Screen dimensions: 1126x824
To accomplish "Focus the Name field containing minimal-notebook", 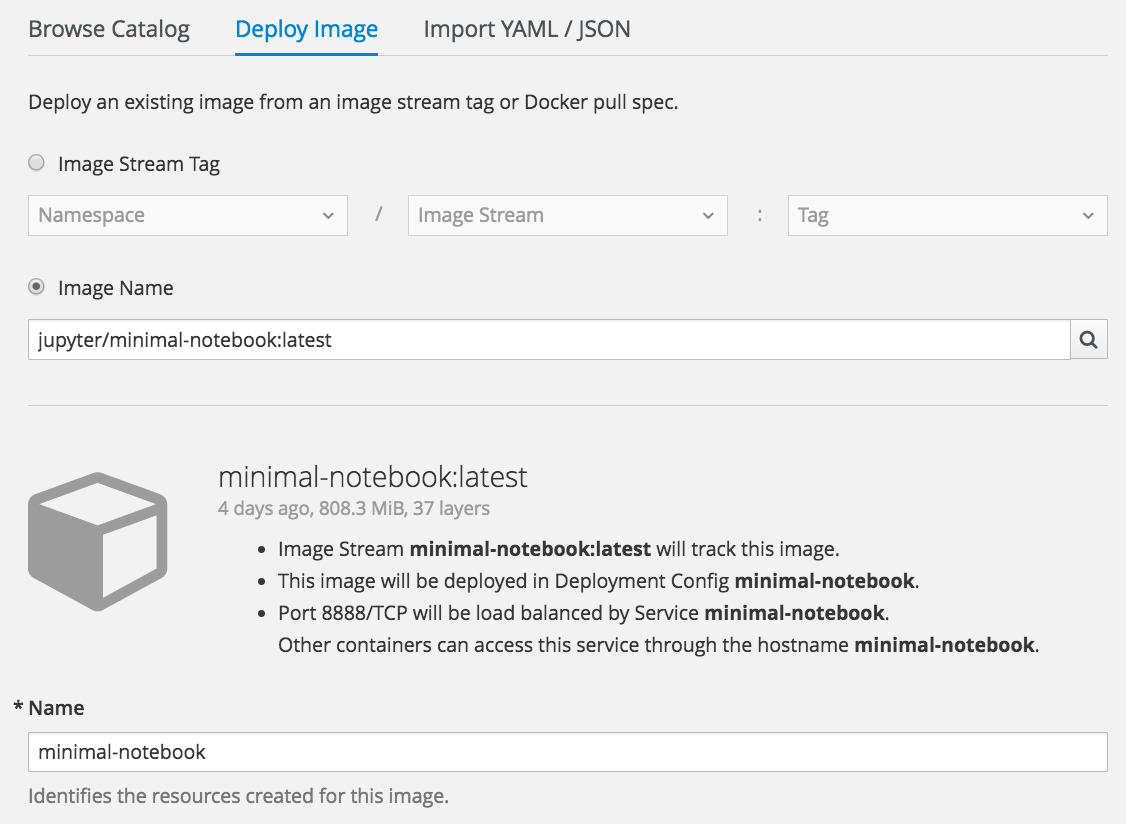I will tap(567, 752).
